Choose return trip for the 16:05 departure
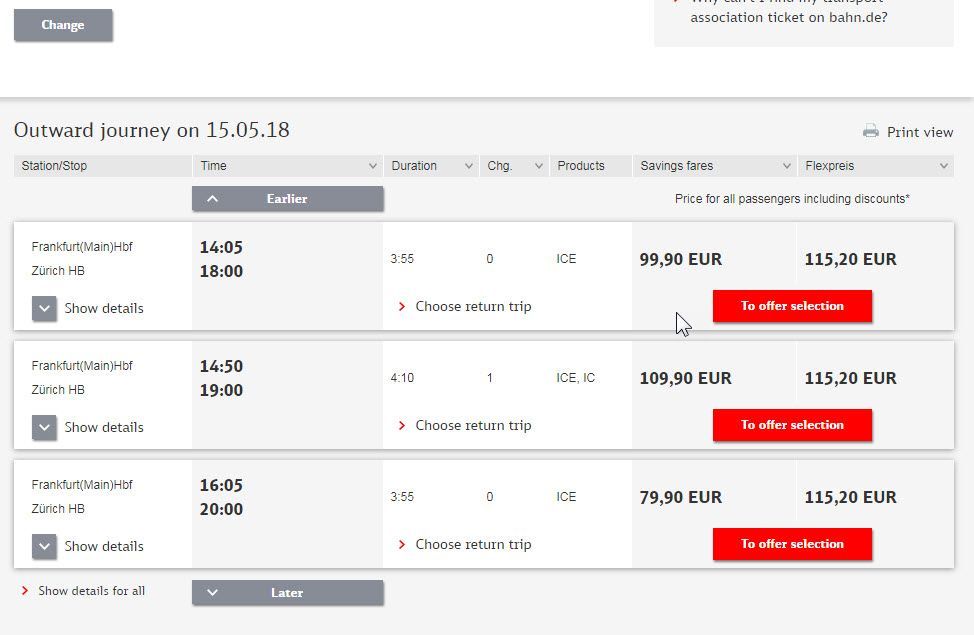 point(472,545)
